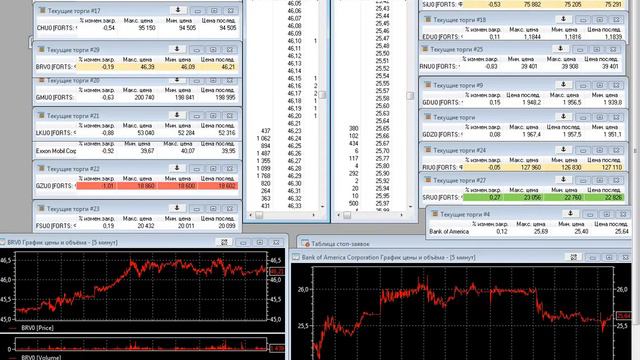Click red -1,01 cell in GZU0 row
The image size is (640, 360).
tap(97, 186)
